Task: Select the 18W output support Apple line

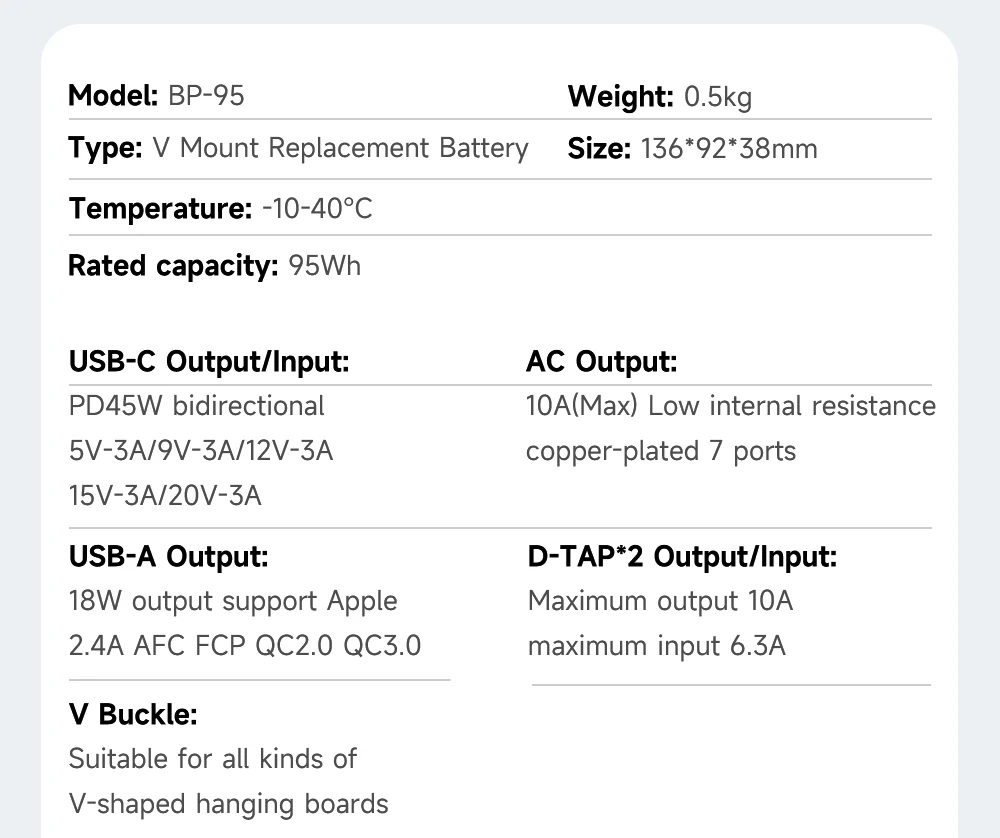Action: (233, 601)
